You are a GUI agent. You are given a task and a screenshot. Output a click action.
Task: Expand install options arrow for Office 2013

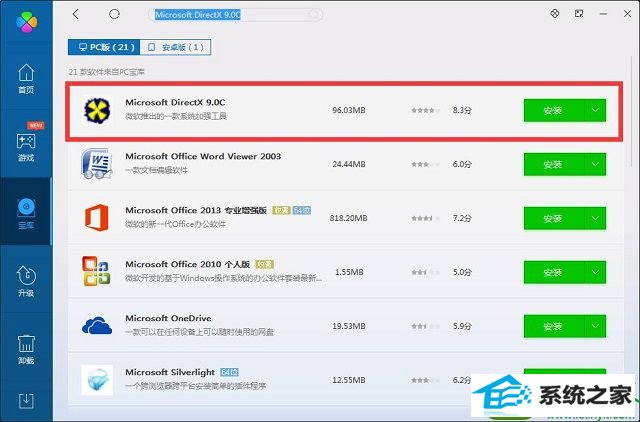tap(596, 218)
